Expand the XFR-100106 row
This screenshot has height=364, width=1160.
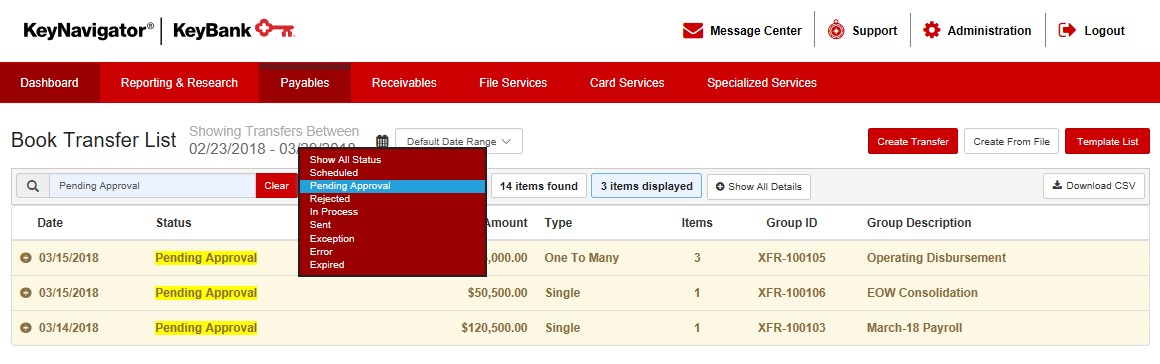[x=26, y=293]
